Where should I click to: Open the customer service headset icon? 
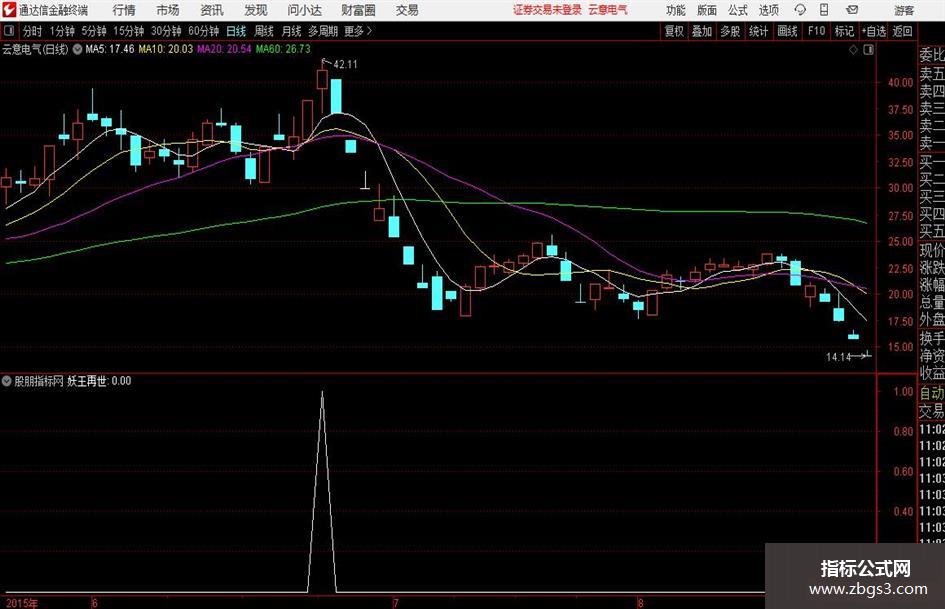[800, 10]
